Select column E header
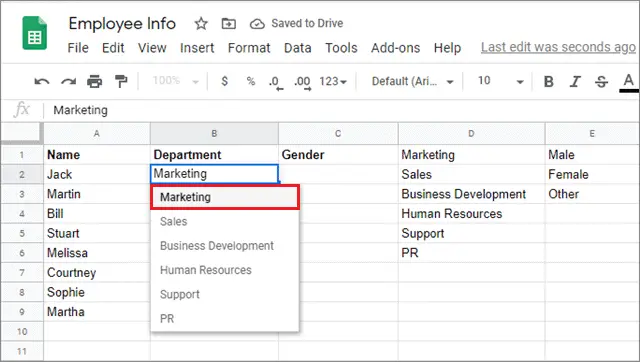 pyautogui.click(x=592, y=133)
